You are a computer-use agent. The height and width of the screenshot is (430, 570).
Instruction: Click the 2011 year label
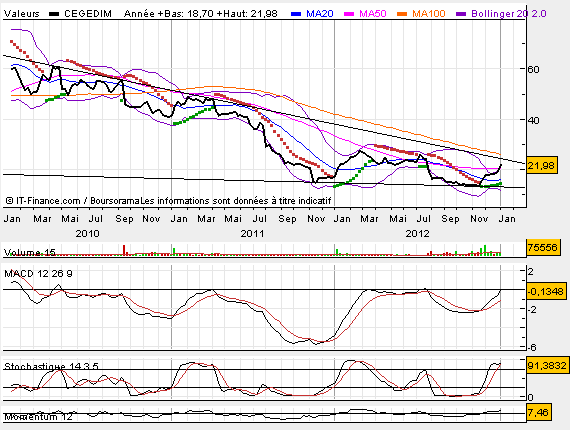252,233
